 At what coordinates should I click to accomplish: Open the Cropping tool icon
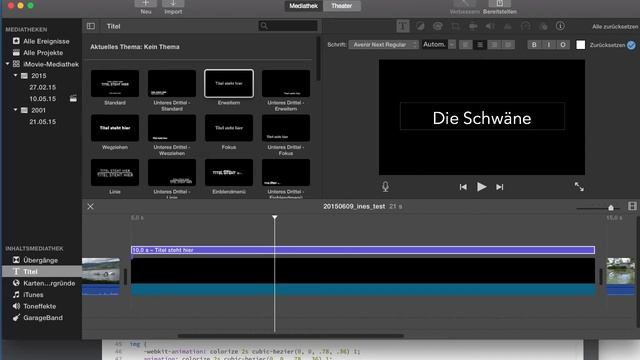point(455,26)
